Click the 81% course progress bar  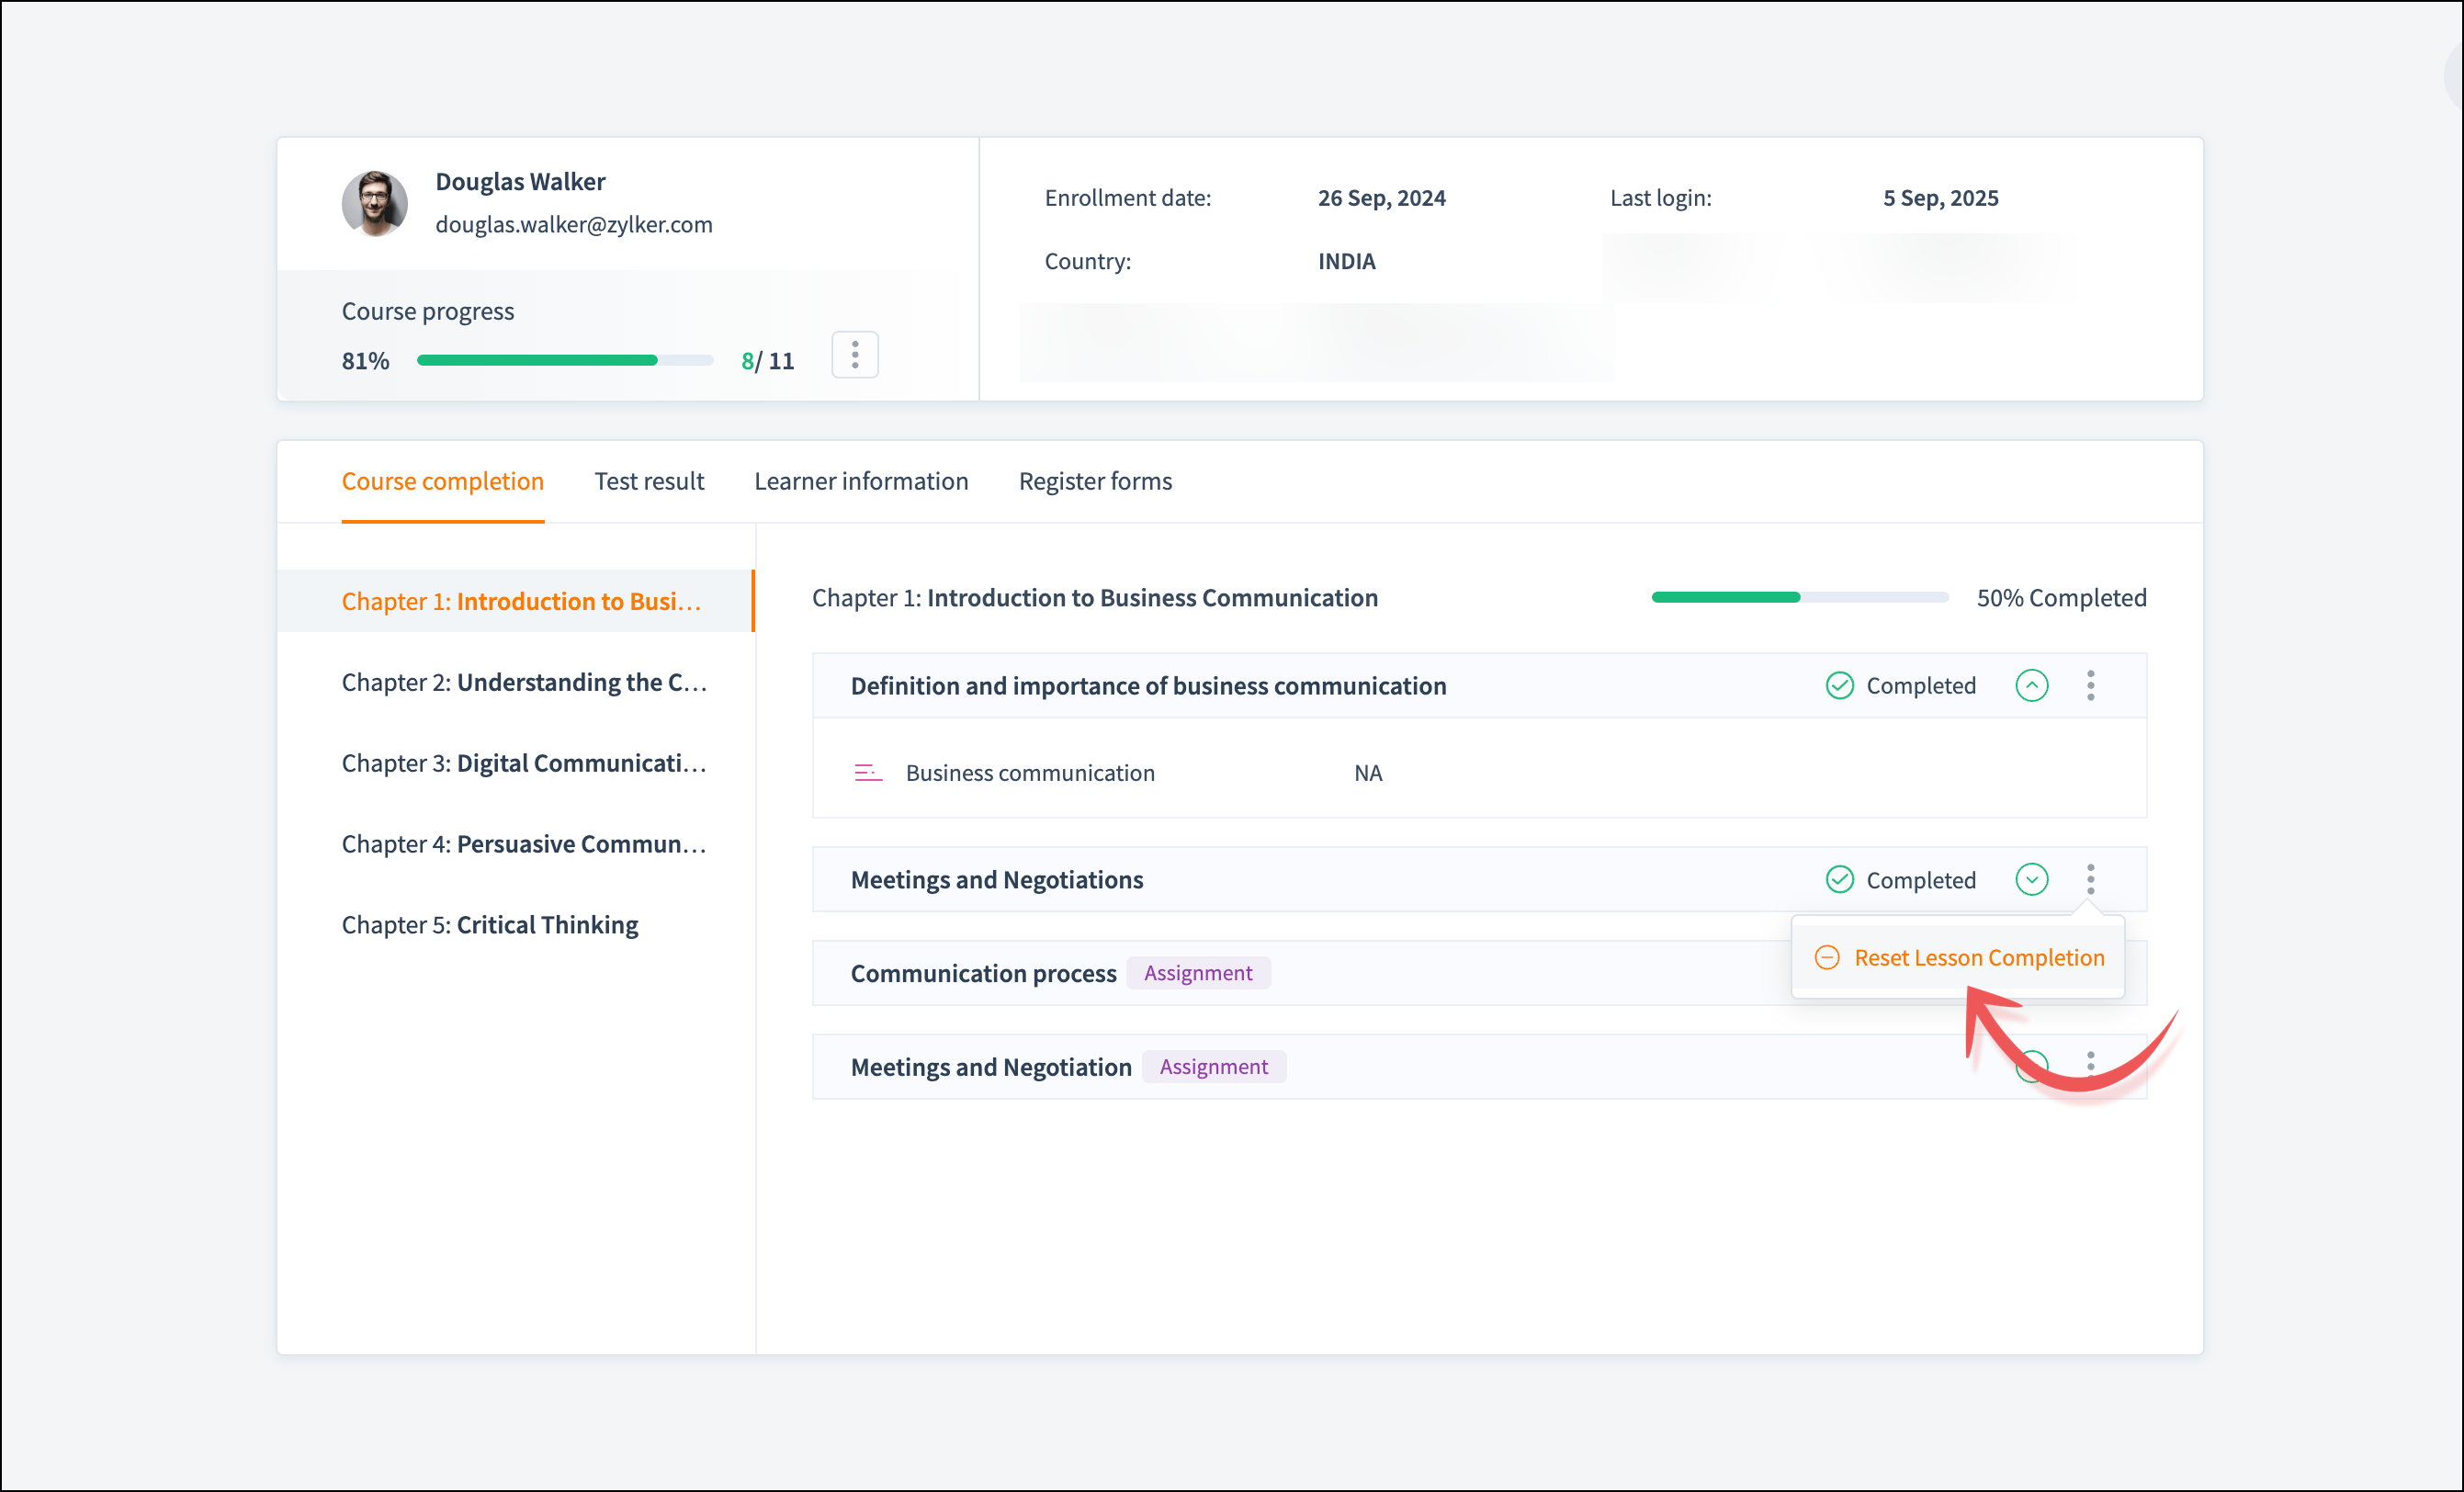pos(564,360)
